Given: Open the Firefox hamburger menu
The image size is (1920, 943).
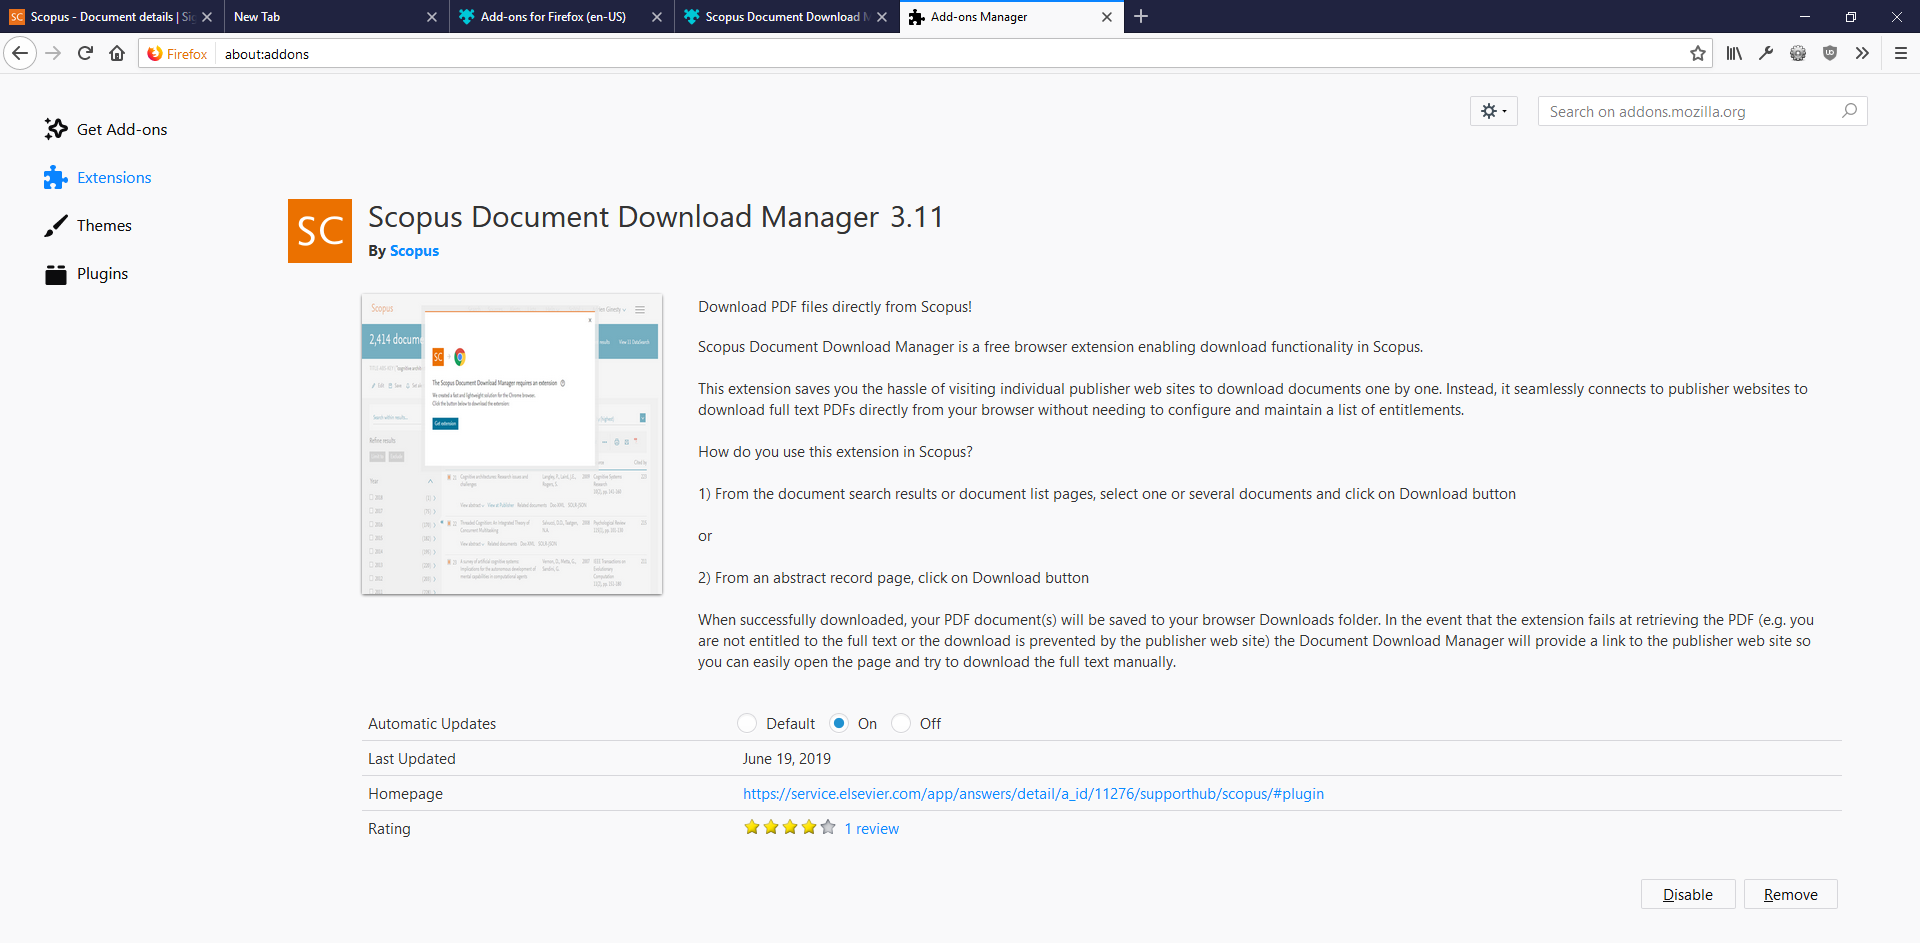Looking at the screenshot, I should pyautogui.click(x=1901, y=54).
